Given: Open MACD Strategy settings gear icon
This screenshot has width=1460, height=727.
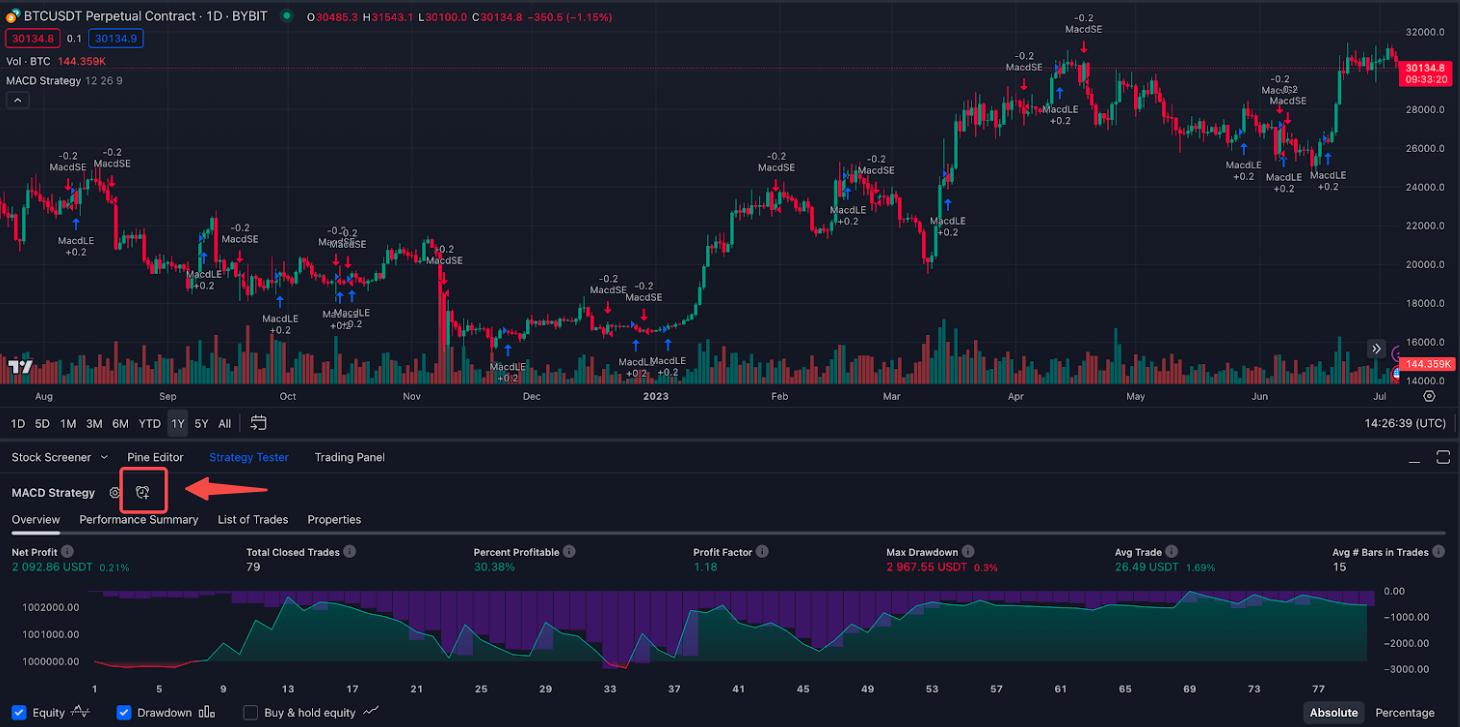Looking at the screenshot, I should click(115, 493).
